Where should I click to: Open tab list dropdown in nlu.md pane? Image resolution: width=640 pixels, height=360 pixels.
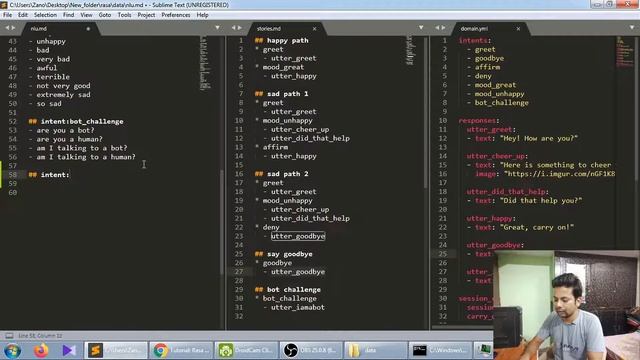pyautogui.click(x=217, y=28)
